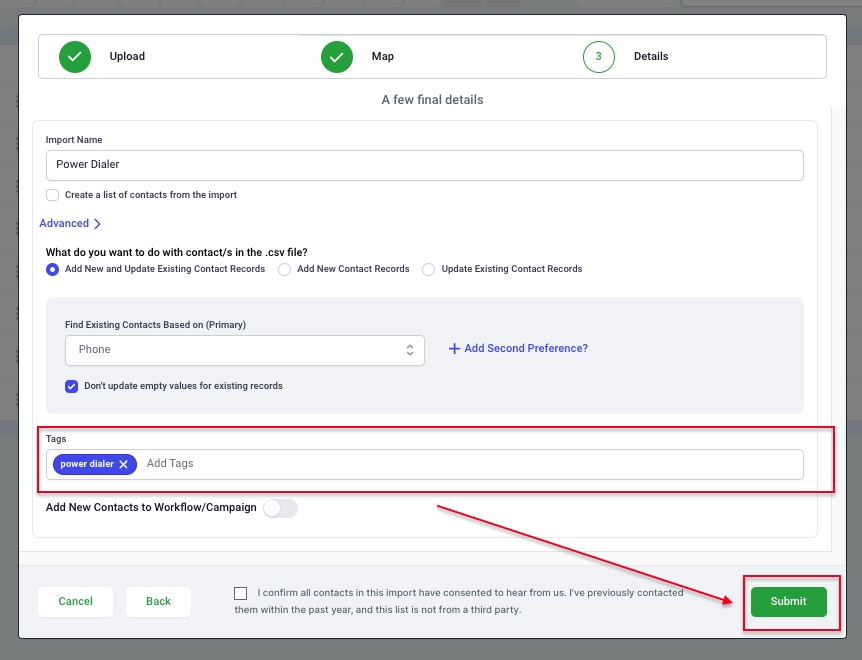Click the Cancel button
This screenshot has width=862, height=660.
[x=75, y=602]
